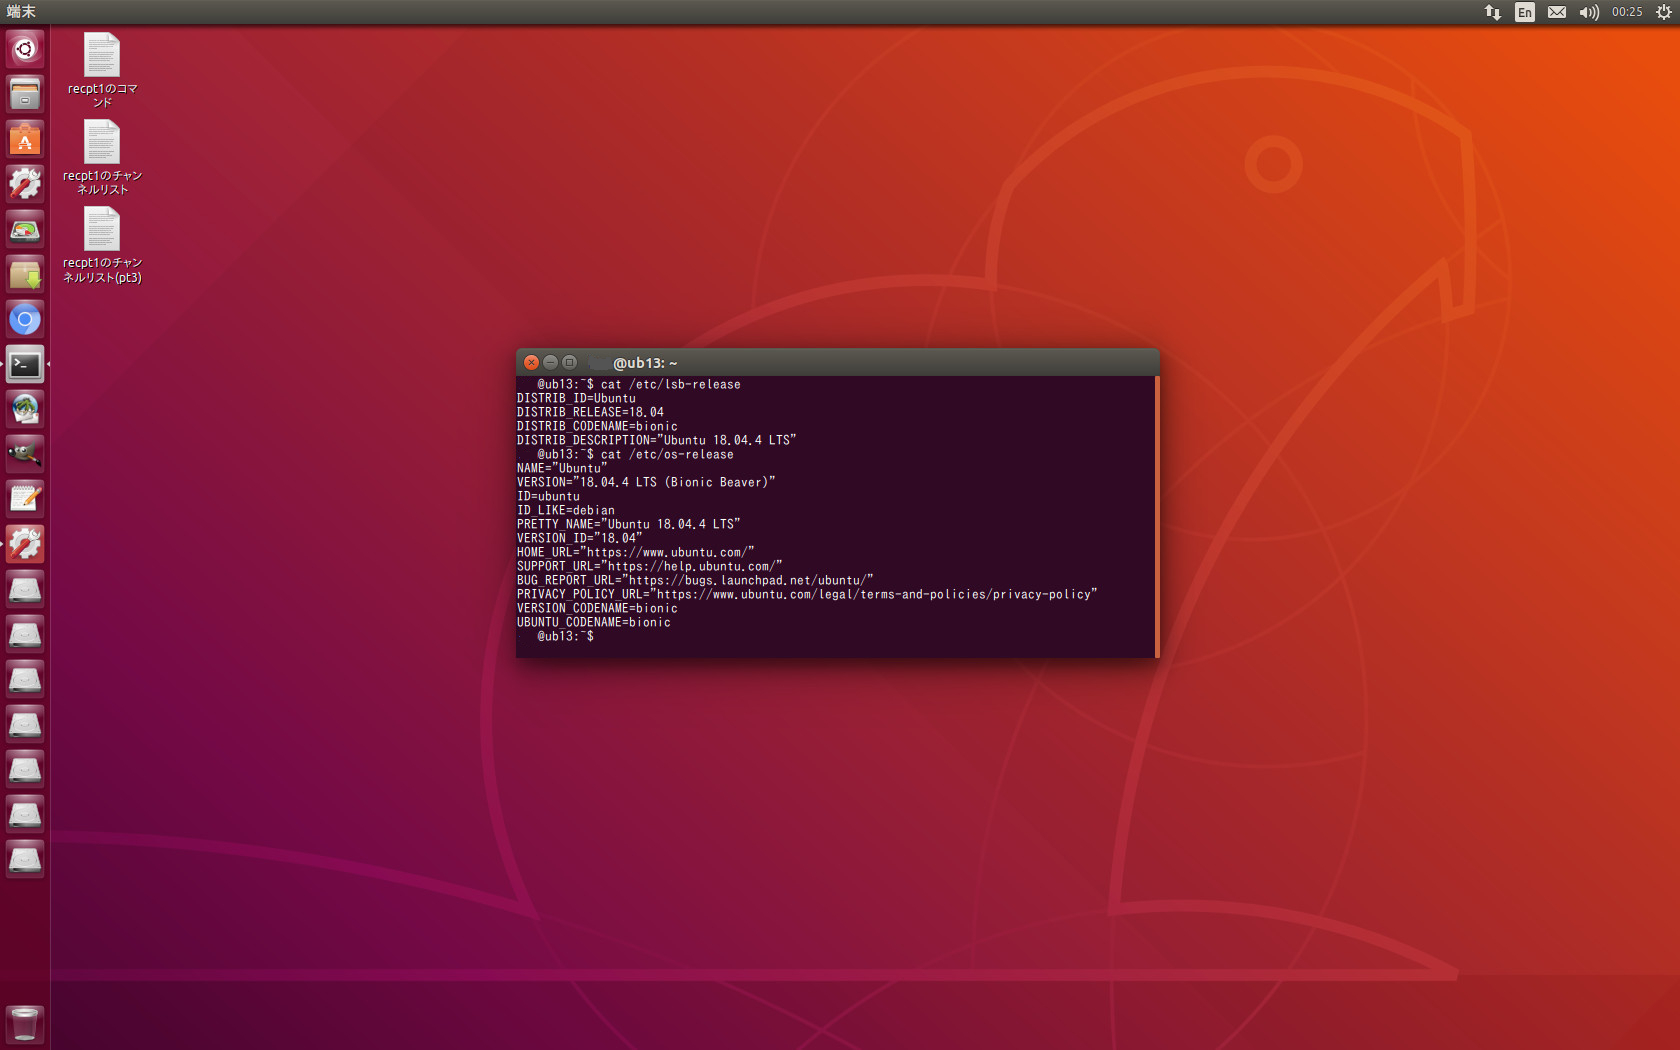The image size is (1680, 1050).
Task: Click the ID_LIKE=debian line
Action: click(566, 510)
